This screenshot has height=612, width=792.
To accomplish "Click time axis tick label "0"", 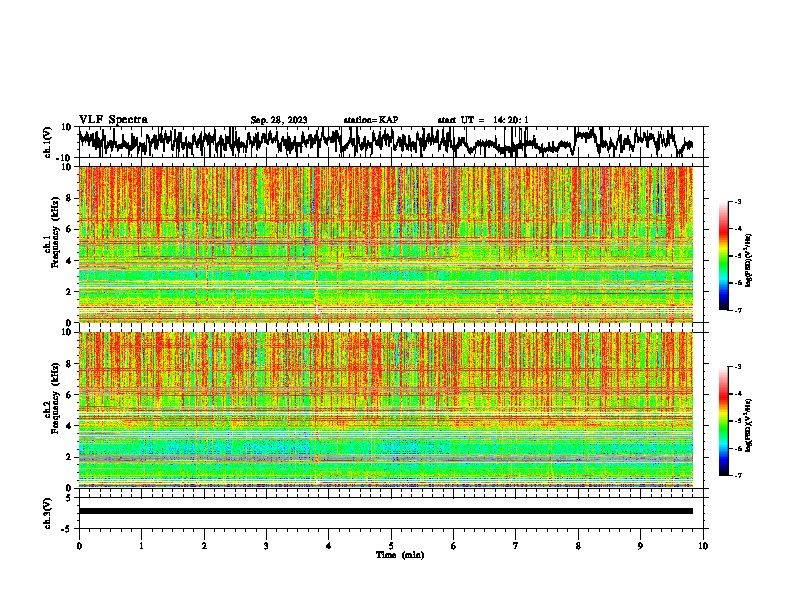I will click(x=79, y=546).
